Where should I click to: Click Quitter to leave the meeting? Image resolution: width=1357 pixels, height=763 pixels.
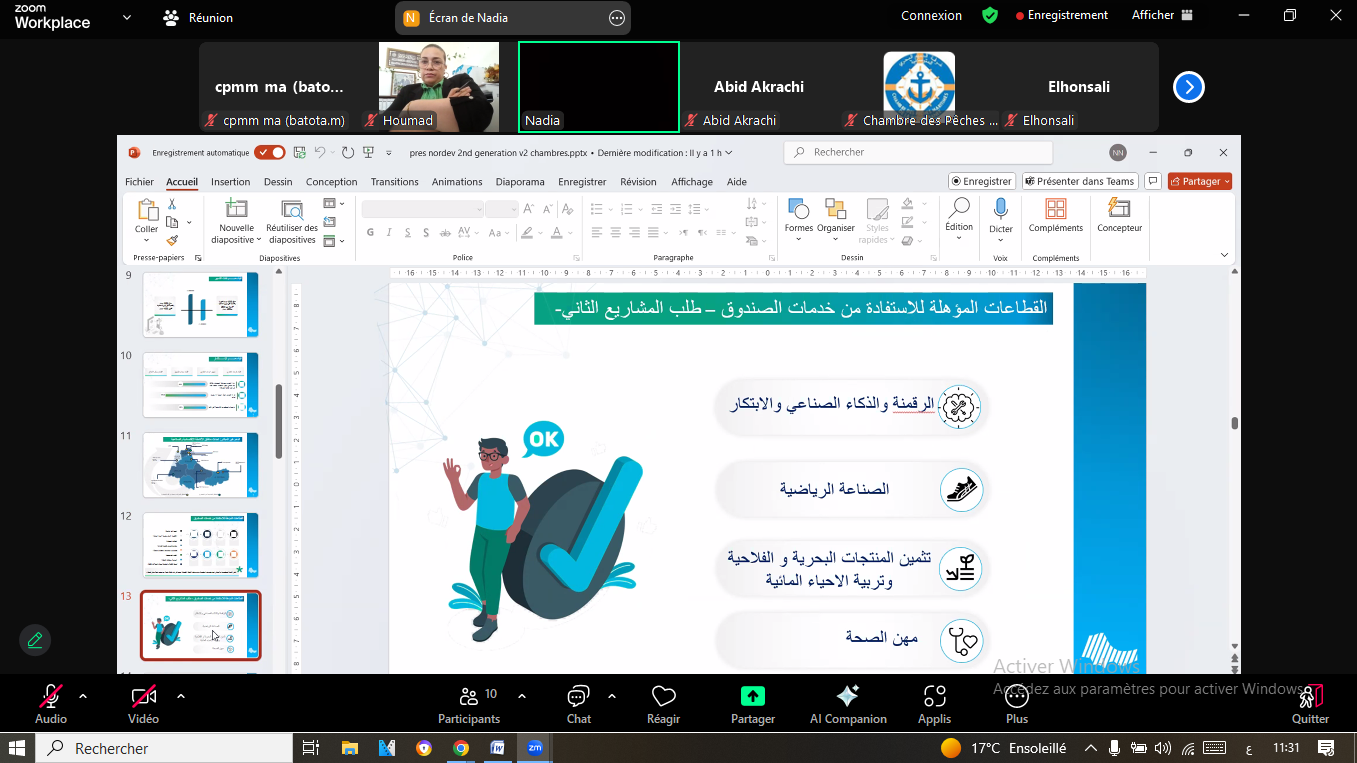1310,703
